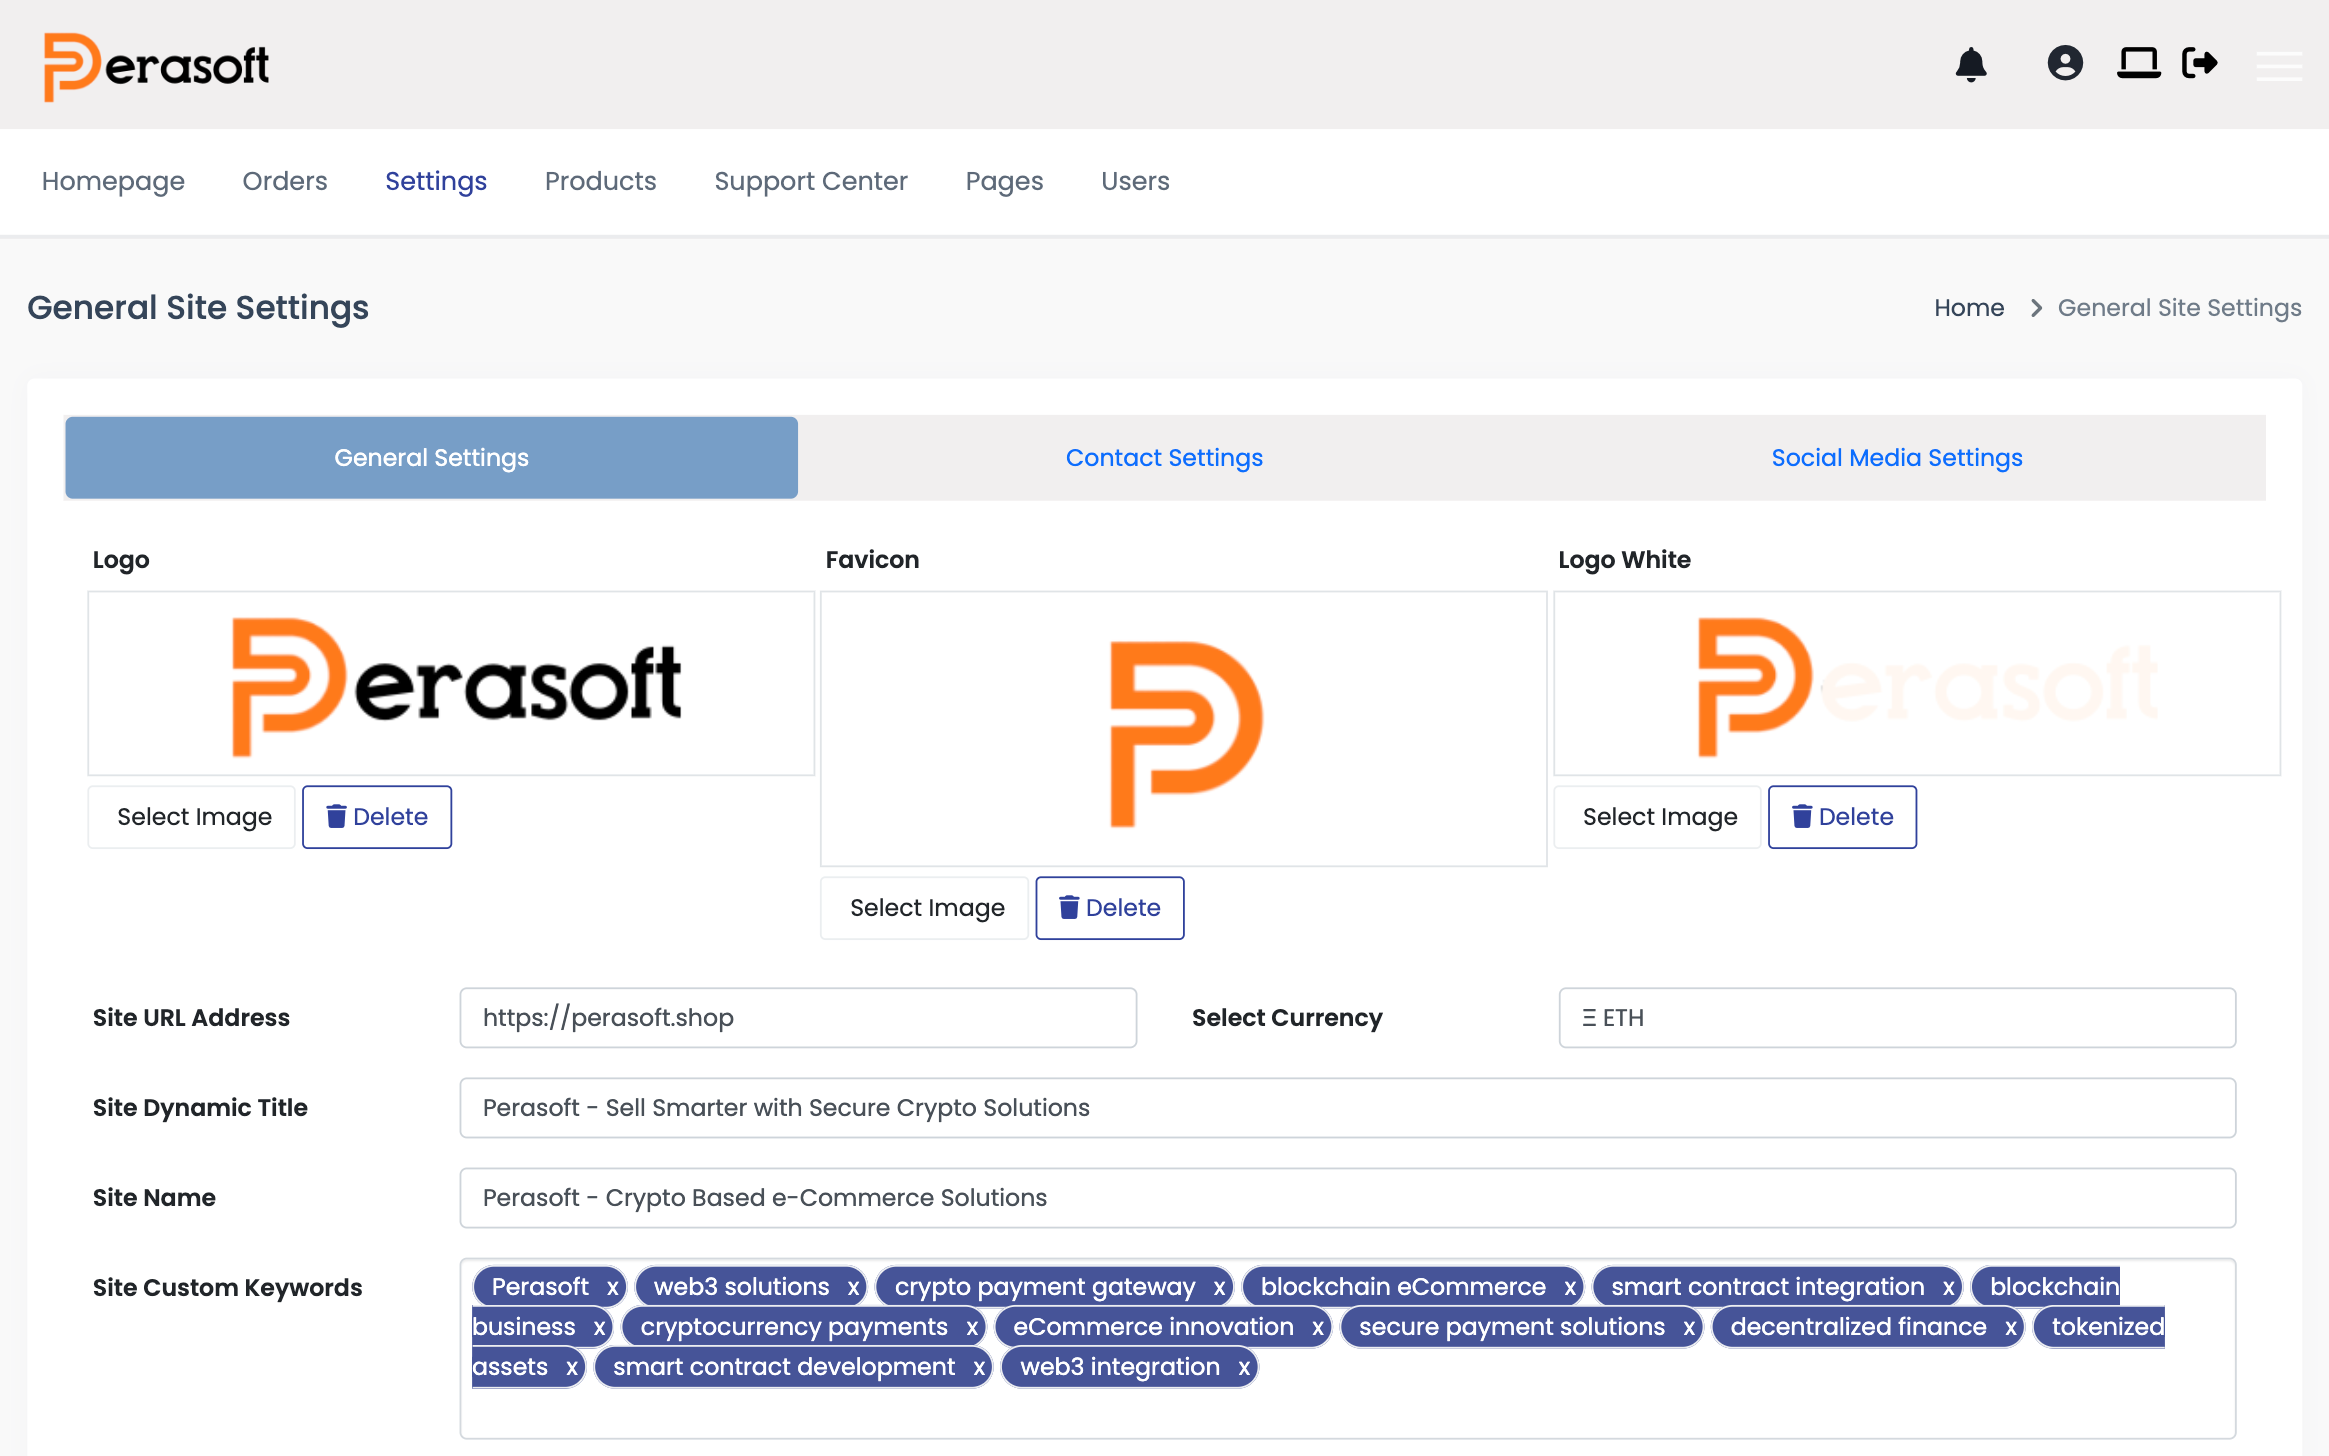Click the Site URL Address field
2329x1456 pixels.
click(798, 1018)
